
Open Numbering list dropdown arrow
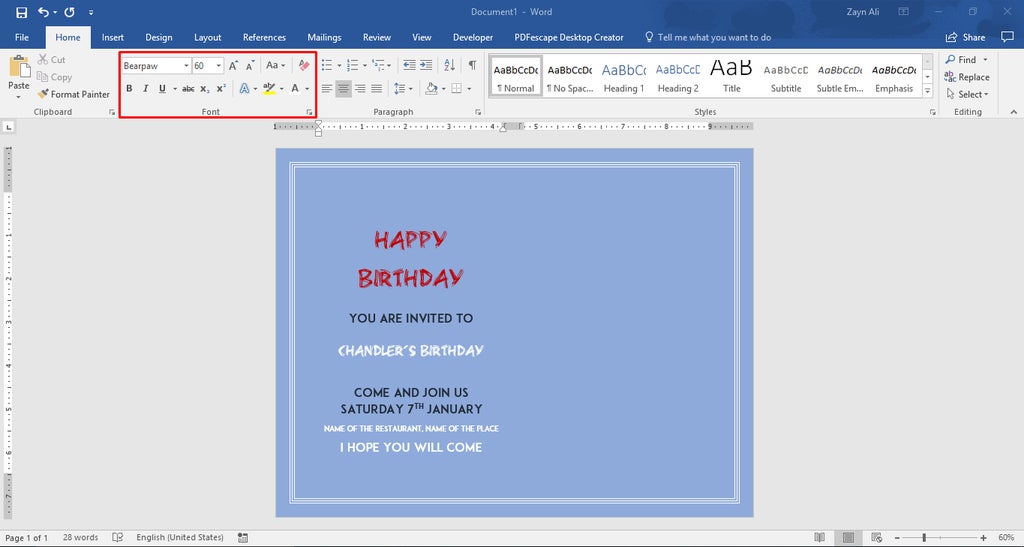click(364, 65)
